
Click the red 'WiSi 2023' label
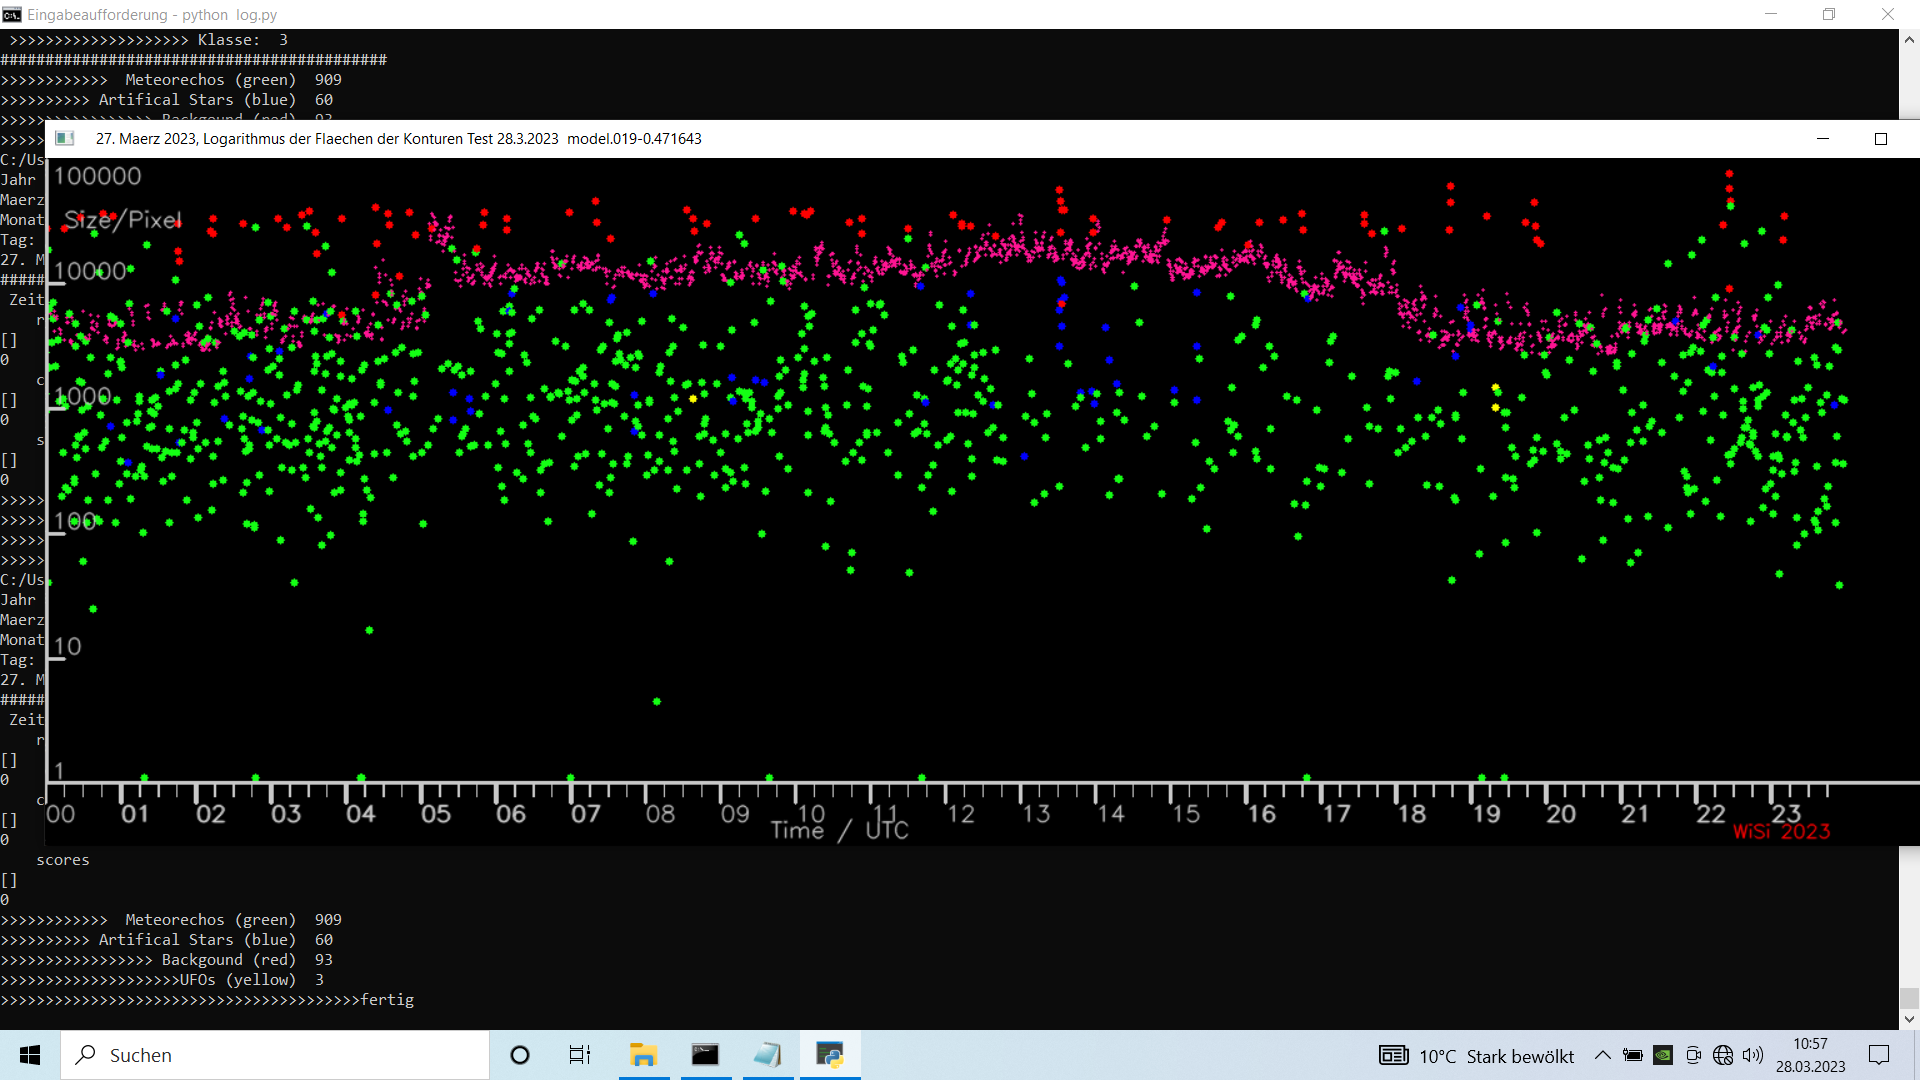point(1782,832)
